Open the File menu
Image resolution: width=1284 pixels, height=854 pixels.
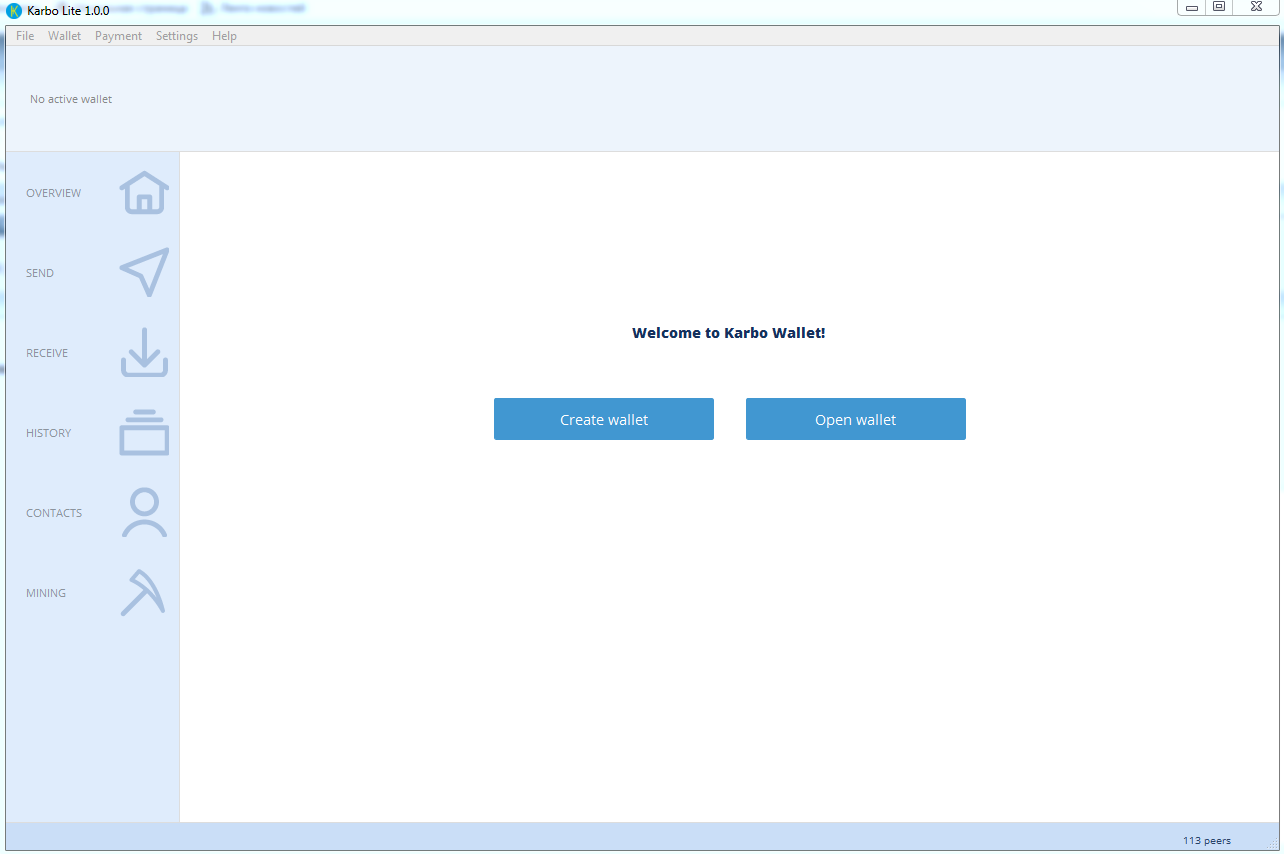coord(25,36)
